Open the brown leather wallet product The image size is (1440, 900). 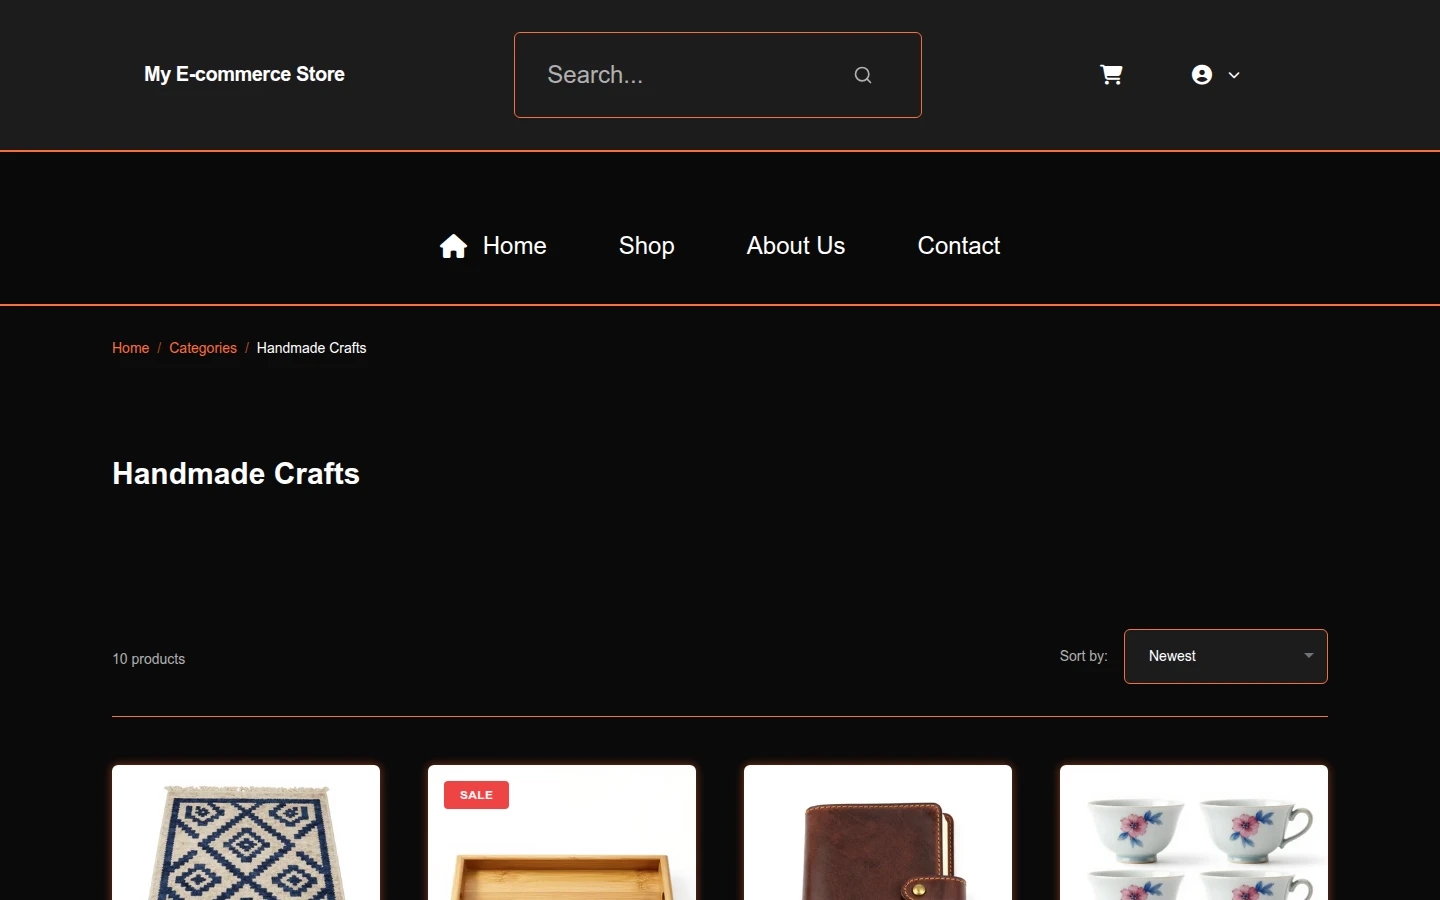point(878,833)
